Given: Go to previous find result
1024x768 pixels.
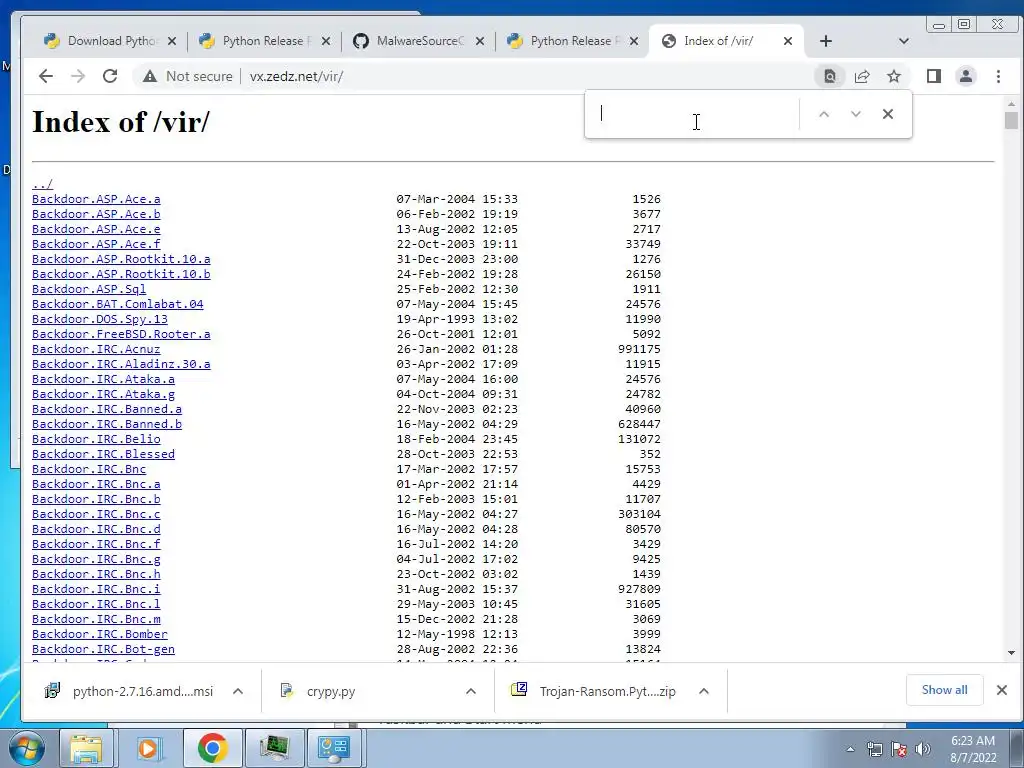Looking at the screenshot, I should 824,114.
